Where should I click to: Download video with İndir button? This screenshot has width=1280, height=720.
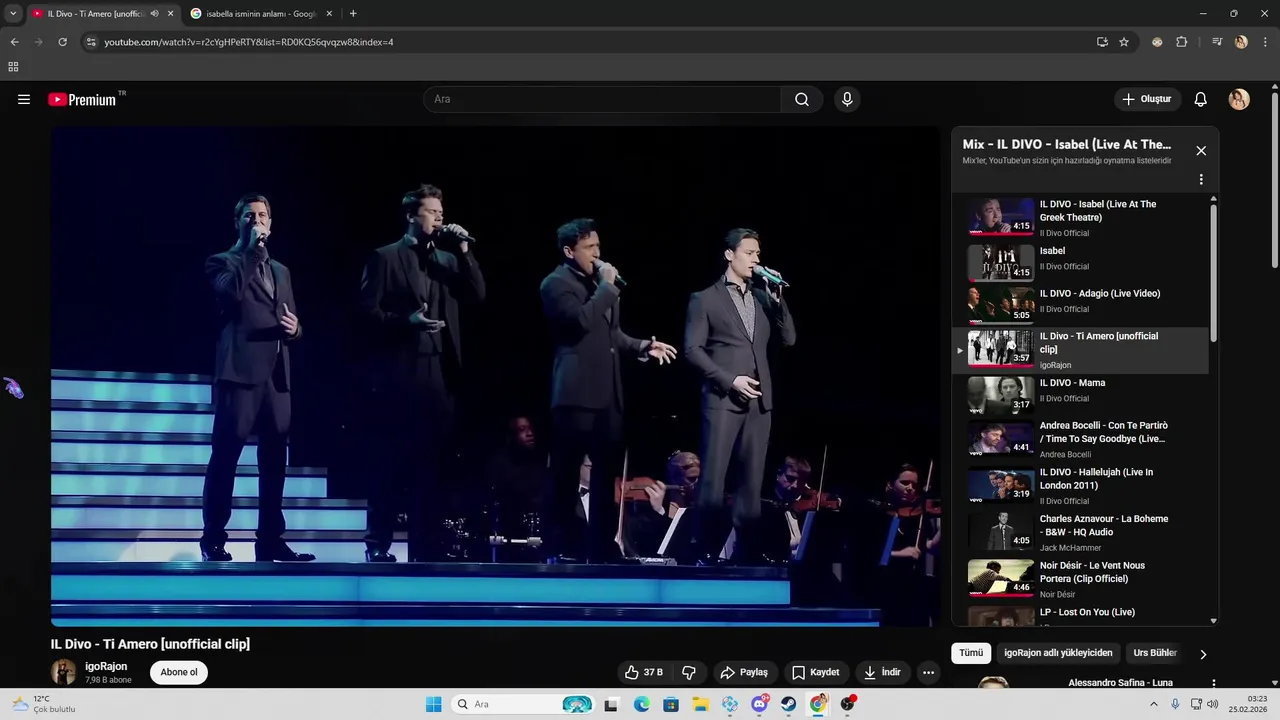(x=883, y=672)
